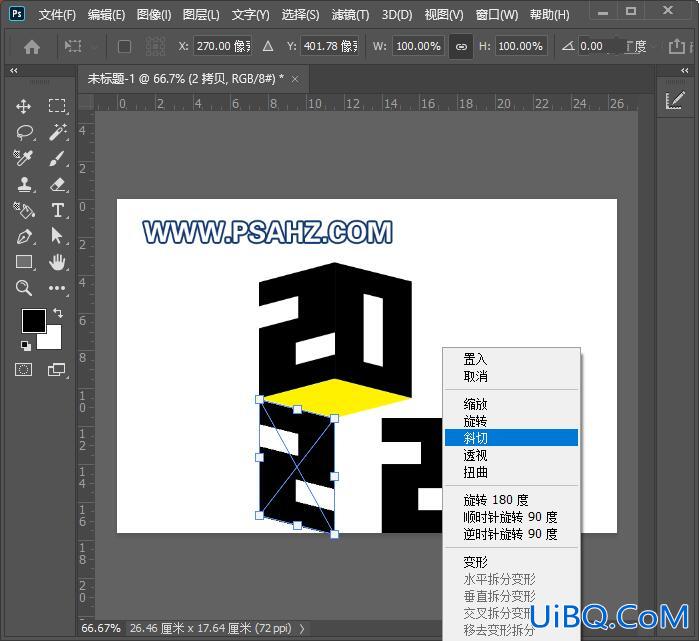Screen dimensions: 699x641
Task: Set the foreground color black swatch
Action: pos(33,320)
